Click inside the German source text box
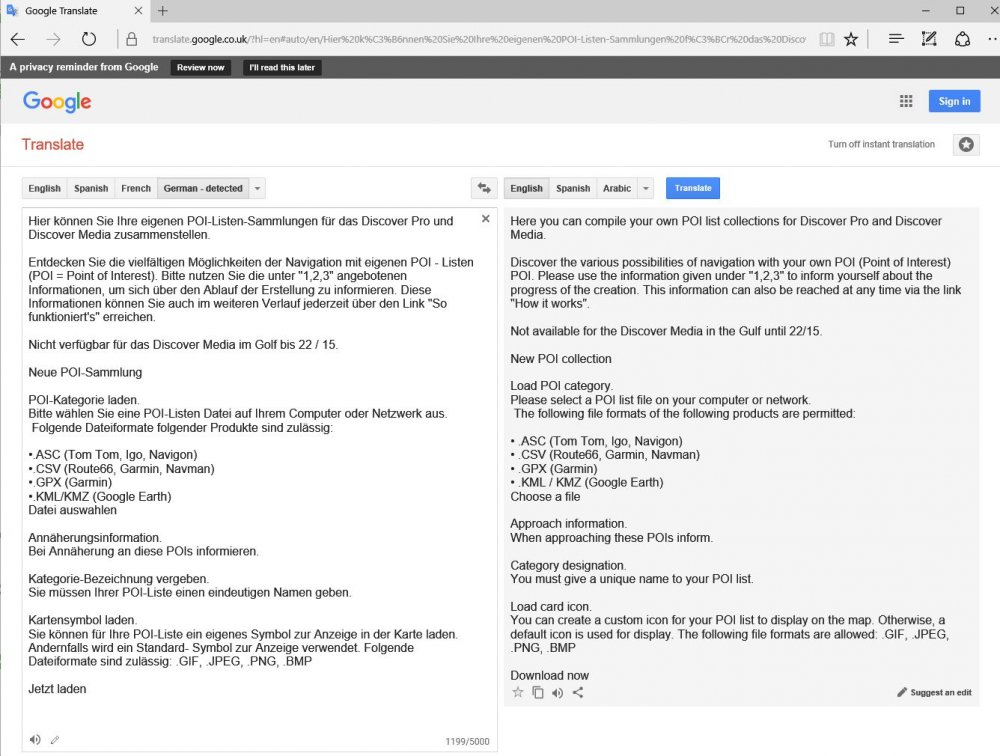The image size is (1000, 756). point(260,480)
